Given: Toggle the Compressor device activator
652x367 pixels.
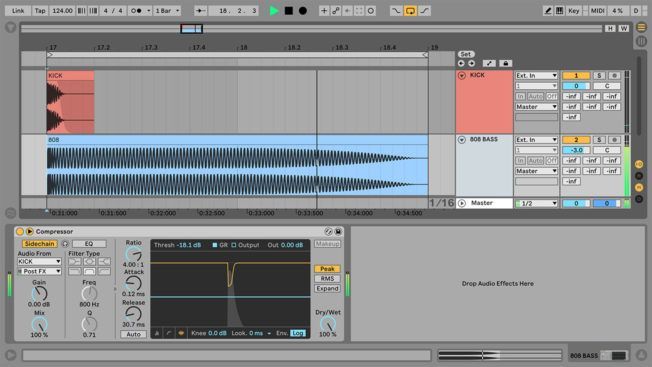Looking at the screenshot, I should 20,232.
